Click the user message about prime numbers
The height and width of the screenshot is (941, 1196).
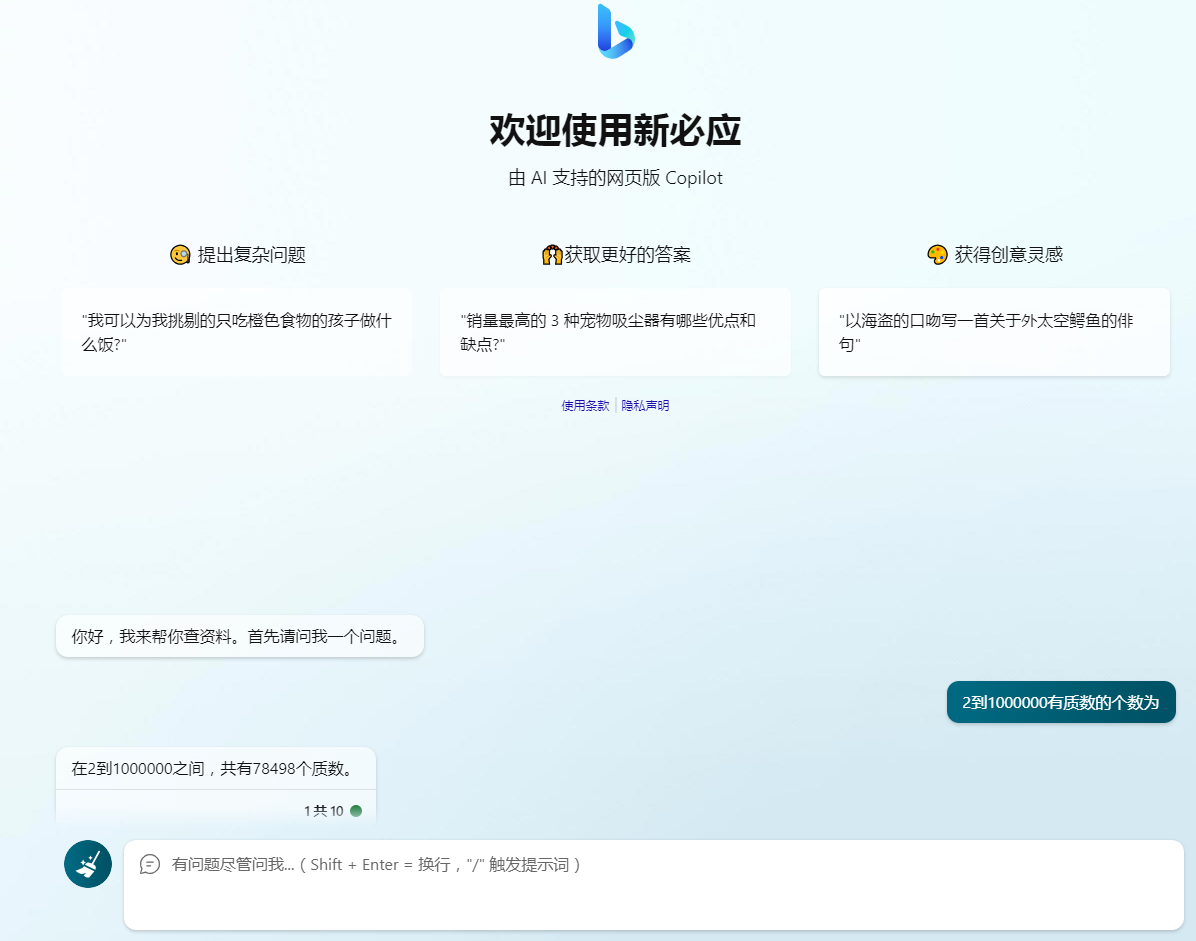point(1060,702)
